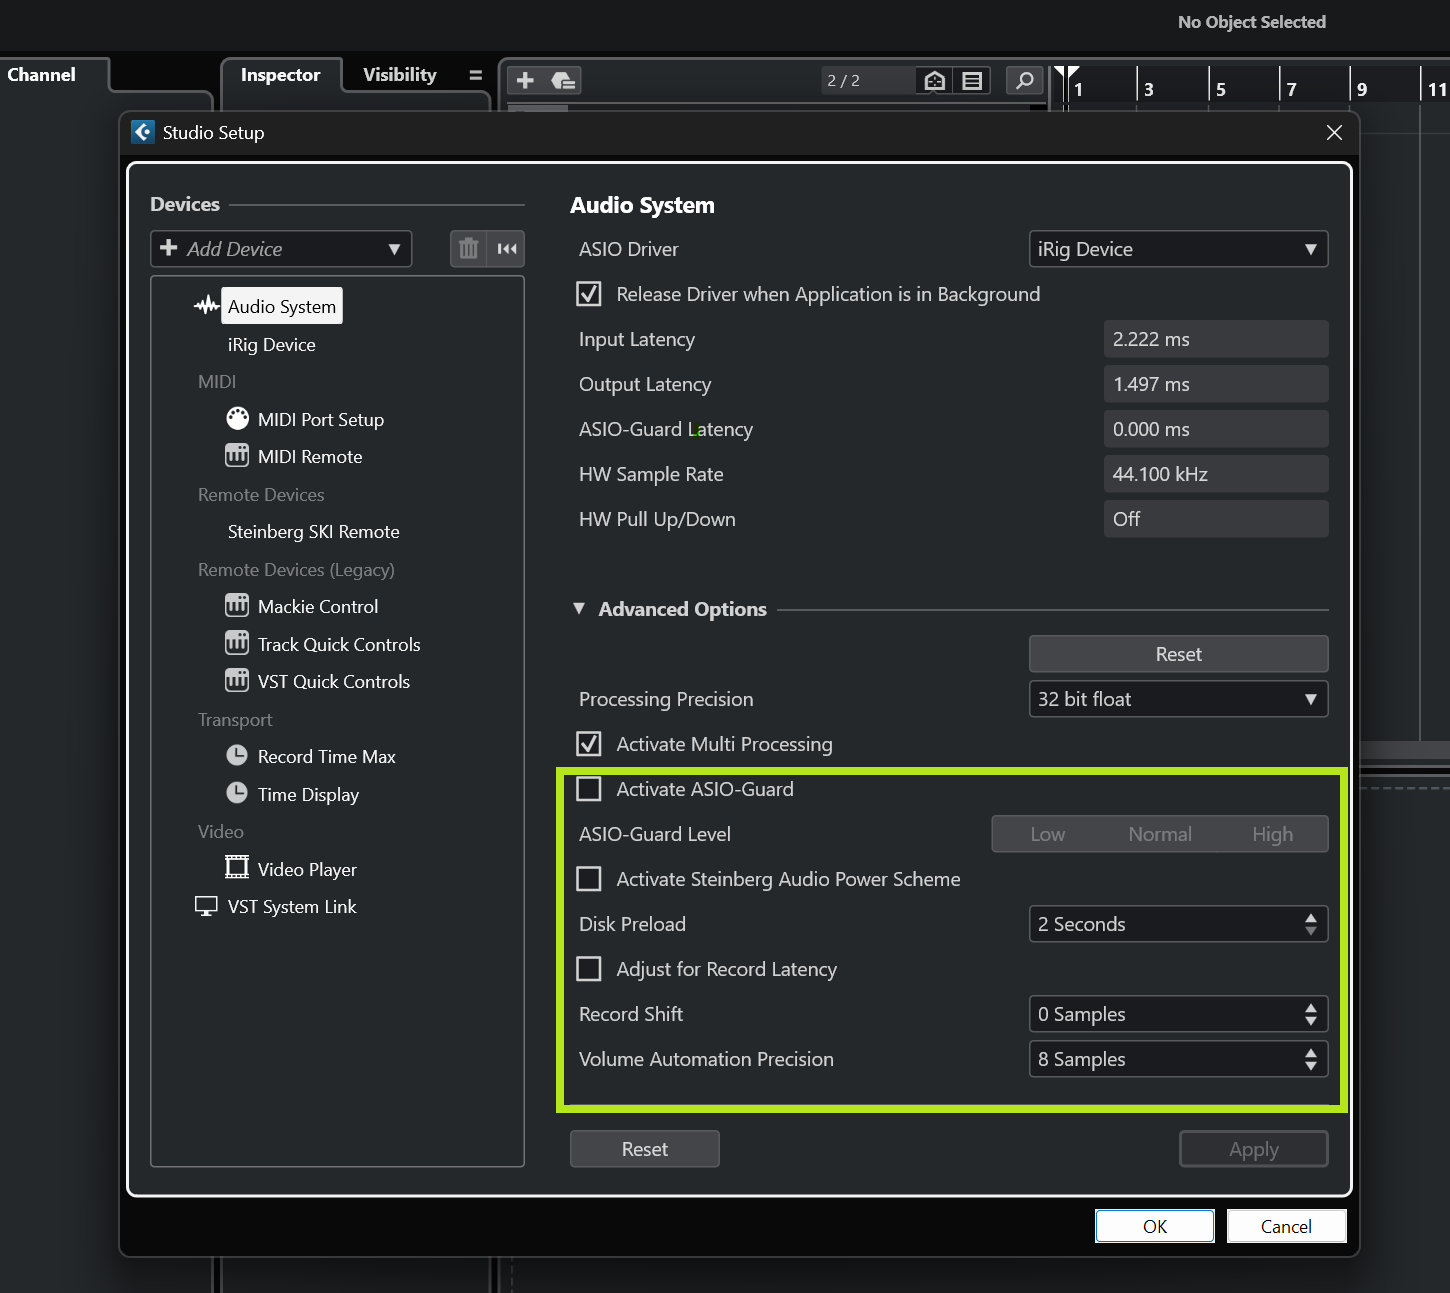The height and width of the screenshot is (1293, 1450).
Task: Click the Track Quick Controls icon
Action: 237,644
